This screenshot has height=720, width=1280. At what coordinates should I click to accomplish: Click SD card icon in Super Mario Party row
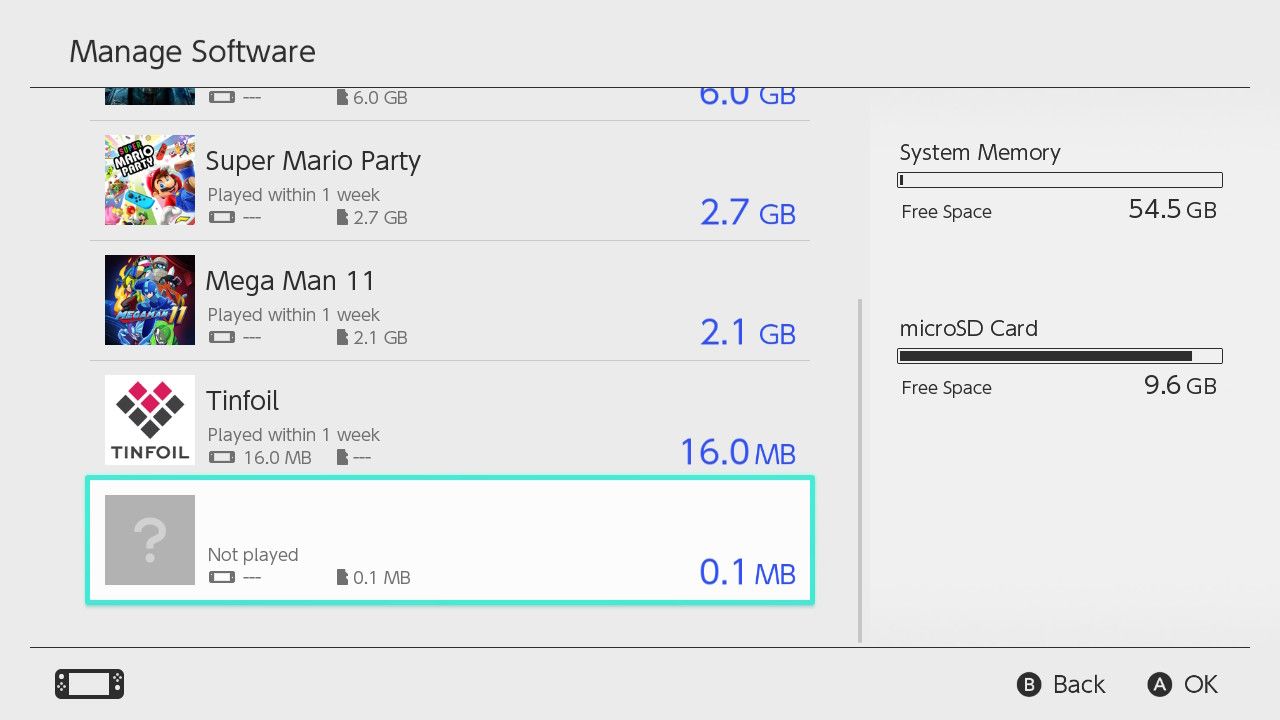coord(342,217)
